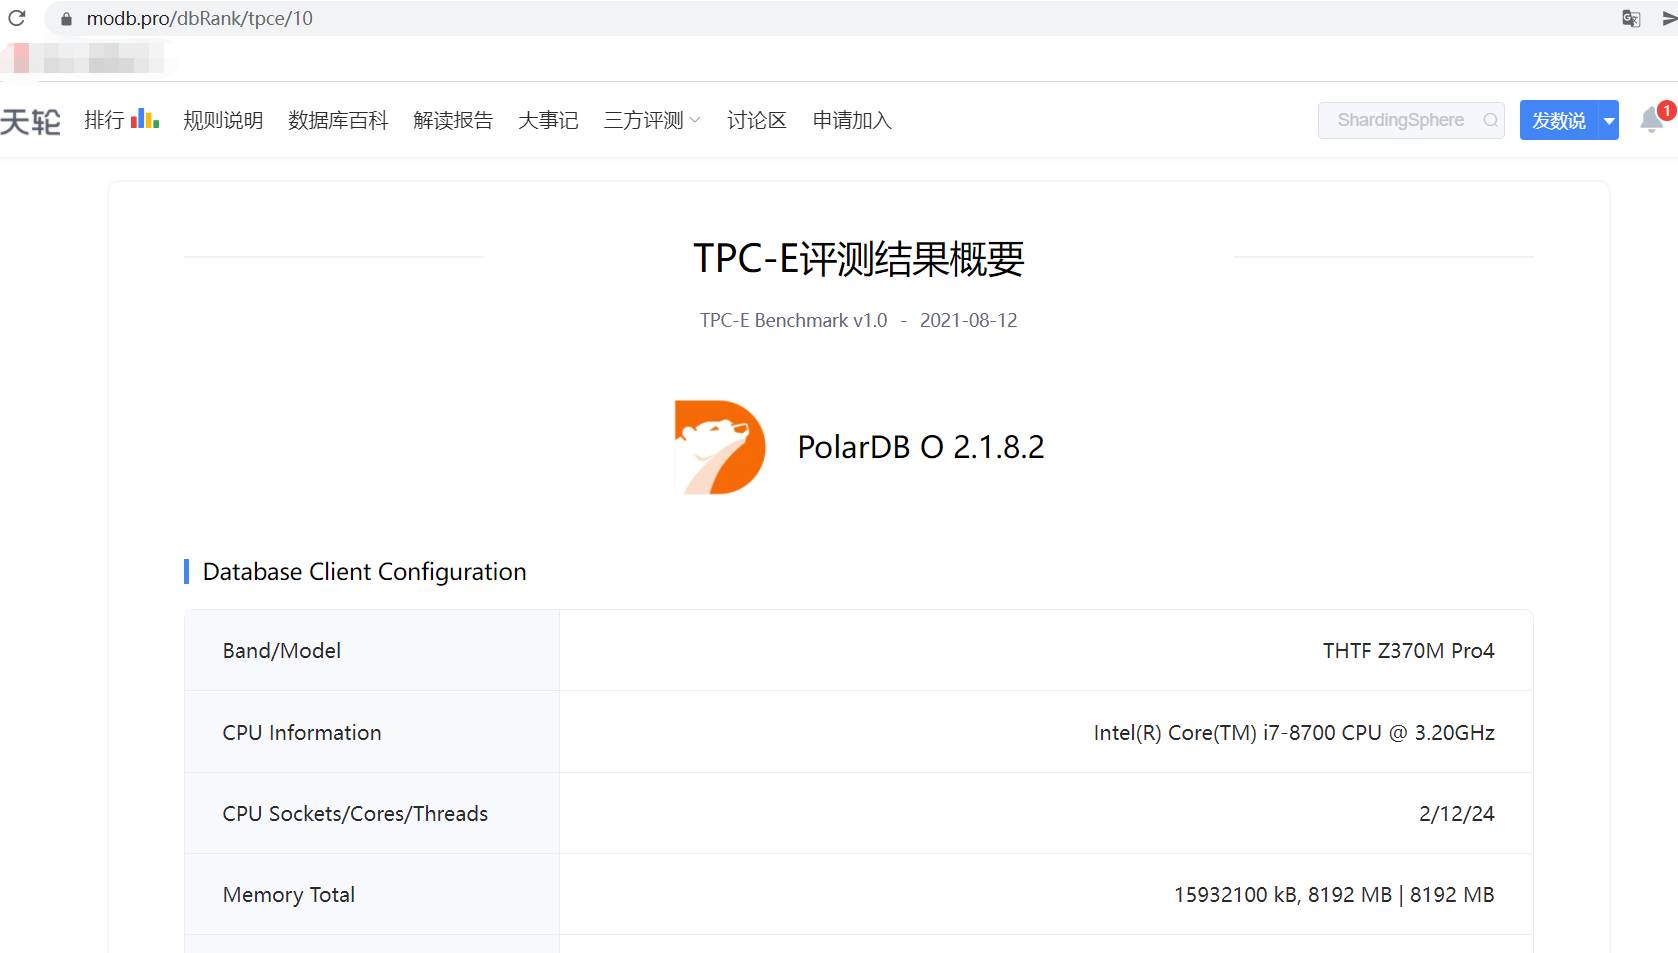Click the search magnifier icon
This screenshot has width=1678, height=953.
(1490, 120)
